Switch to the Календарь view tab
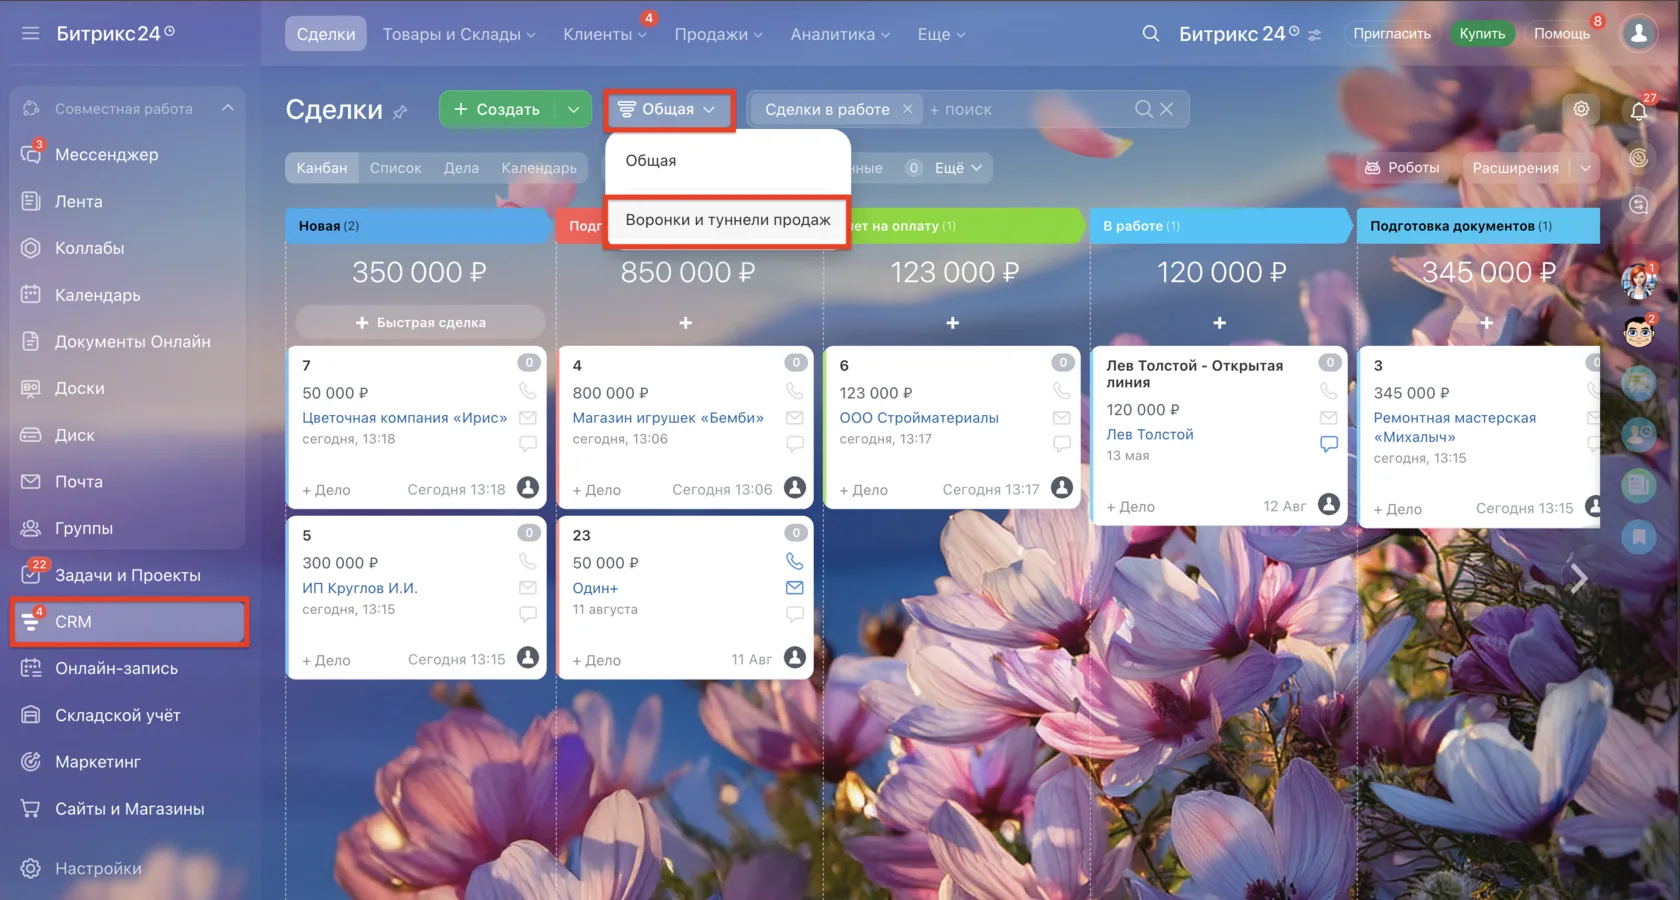The height and width of the screenshot is (900, 1680). pos(539,168)
